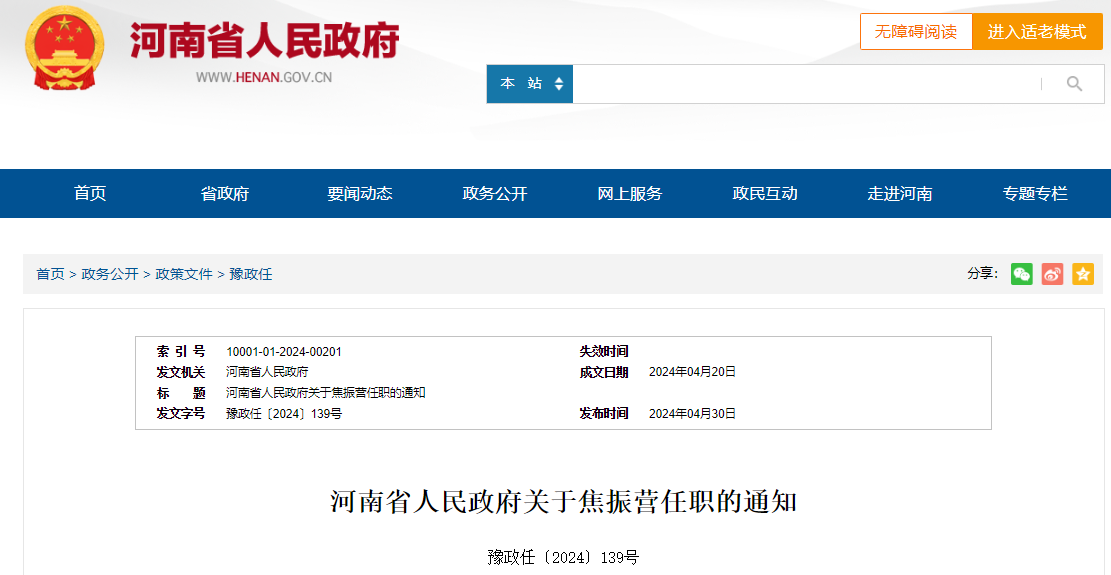Viewport: 1111px width, 575px height.
Task: Click WWW.HENAN.GOV.CN URL text
Action: [264, 77]
